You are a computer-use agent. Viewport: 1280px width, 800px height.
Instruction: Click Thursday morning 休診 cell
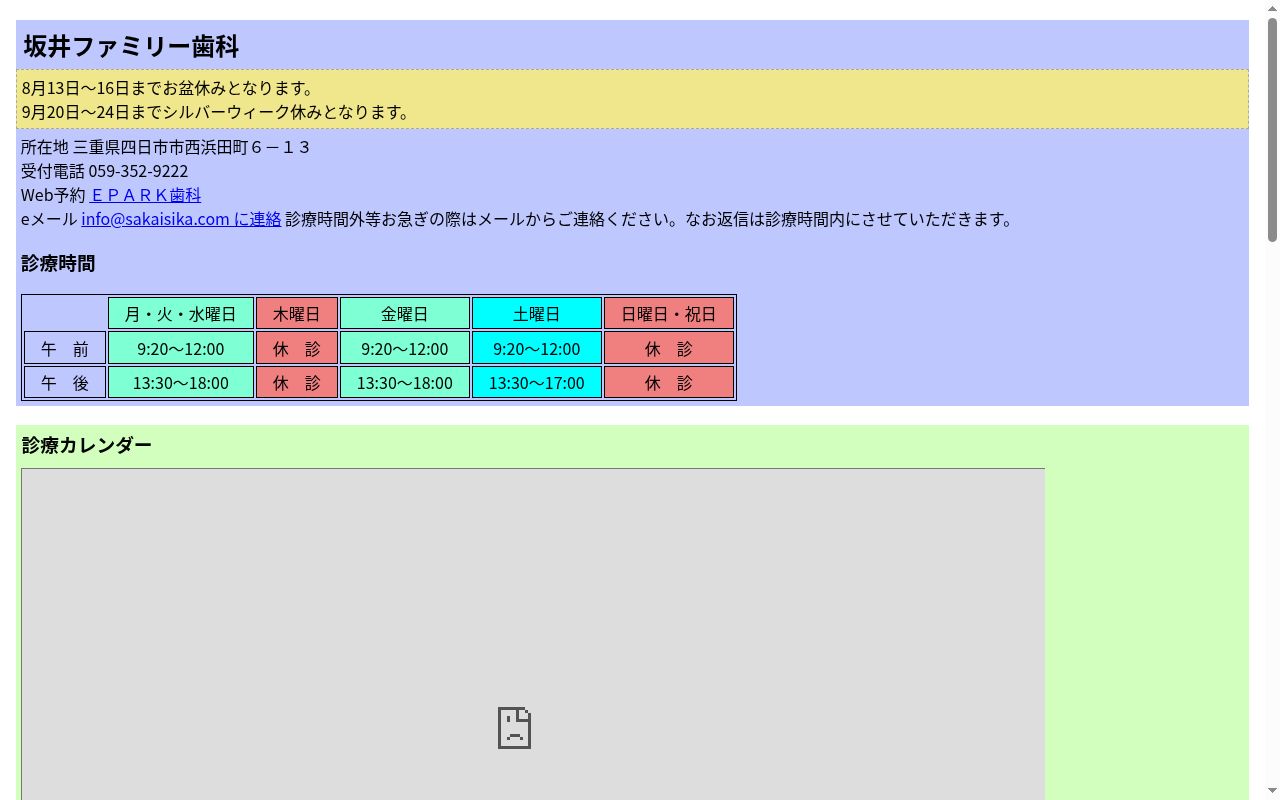pos(297,348)
